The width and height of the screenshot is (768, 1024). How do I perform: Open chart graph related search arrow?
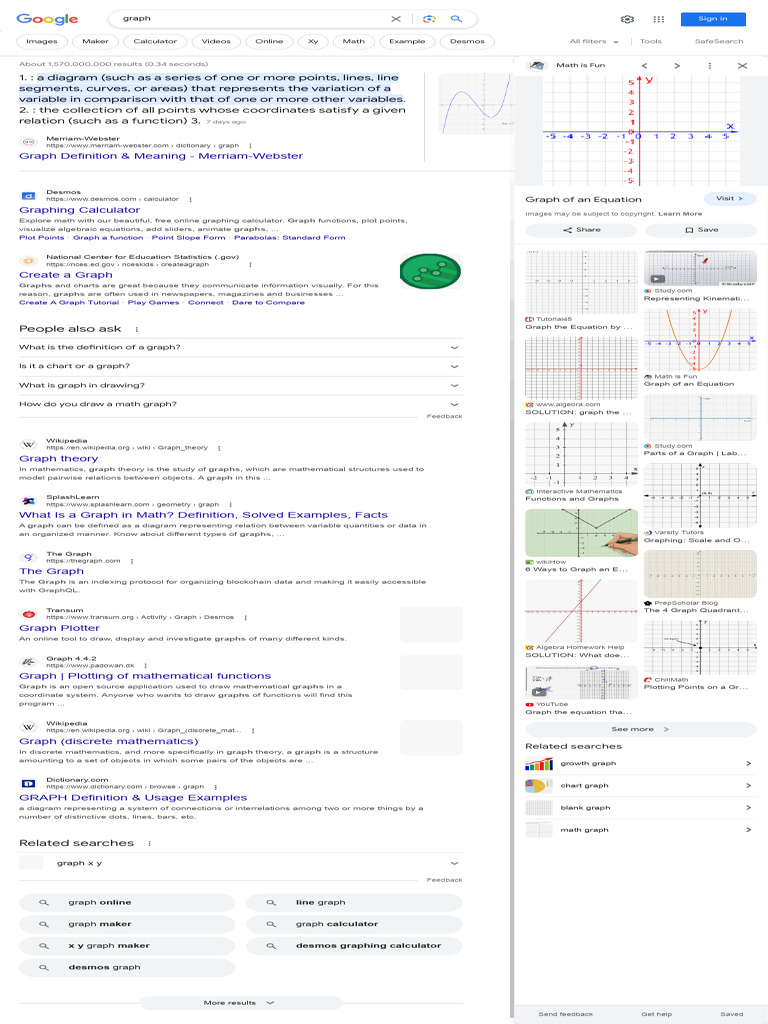tap(748, 786)
